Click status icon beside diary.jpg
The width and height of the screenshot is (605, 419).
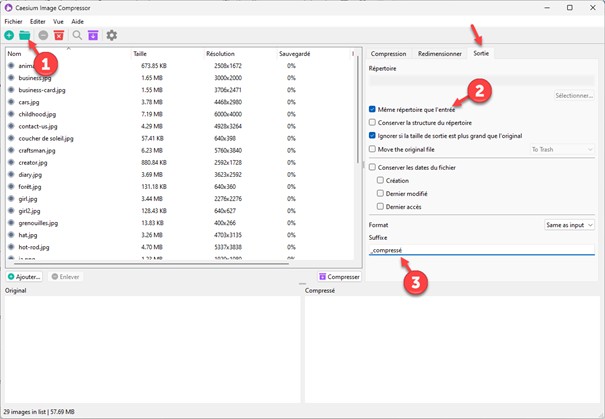click(11, 174)
